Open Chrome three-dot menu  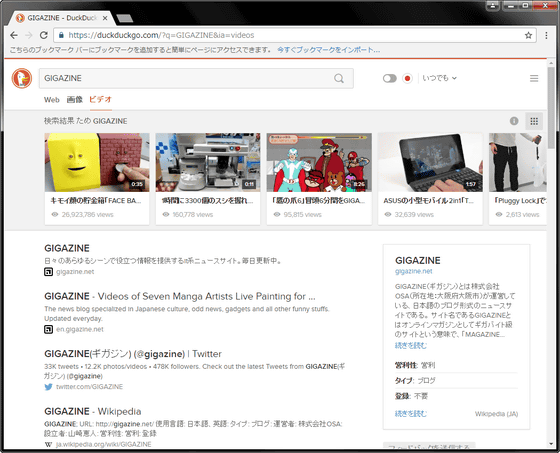546,35
